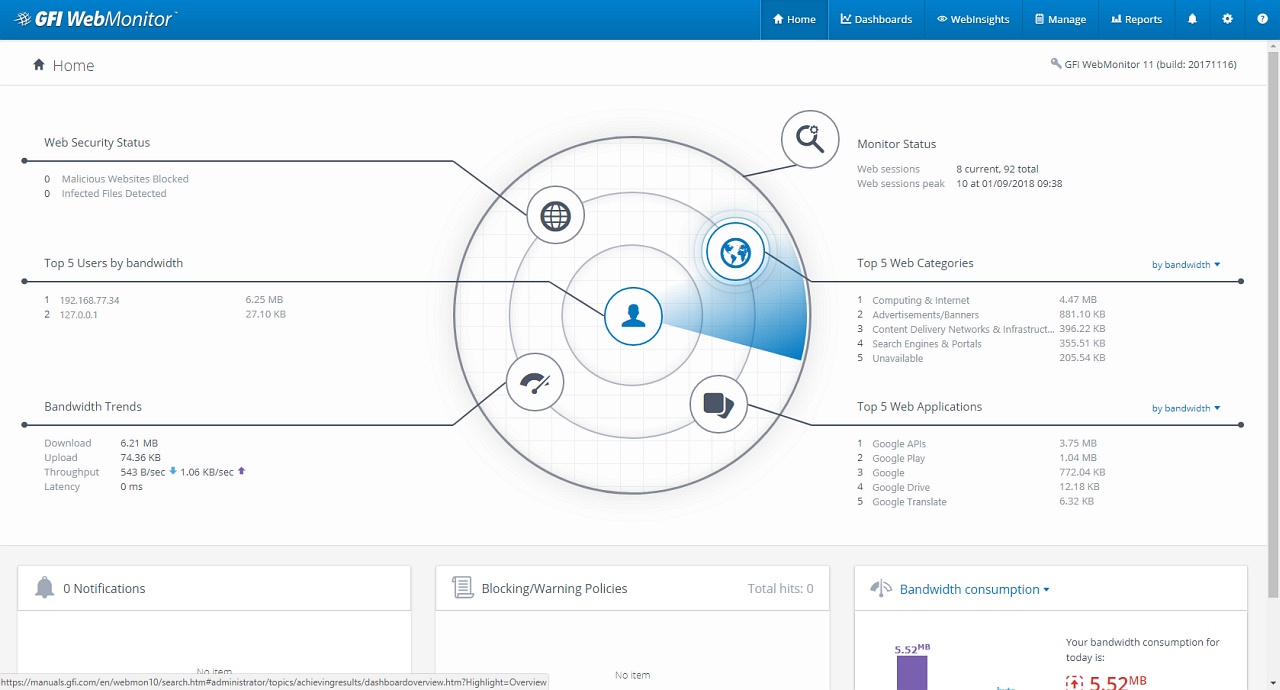Click the wrench icon next to the build info
Image resolution: width=1280 pixels, height=690 pixels.
[1056, 64]
